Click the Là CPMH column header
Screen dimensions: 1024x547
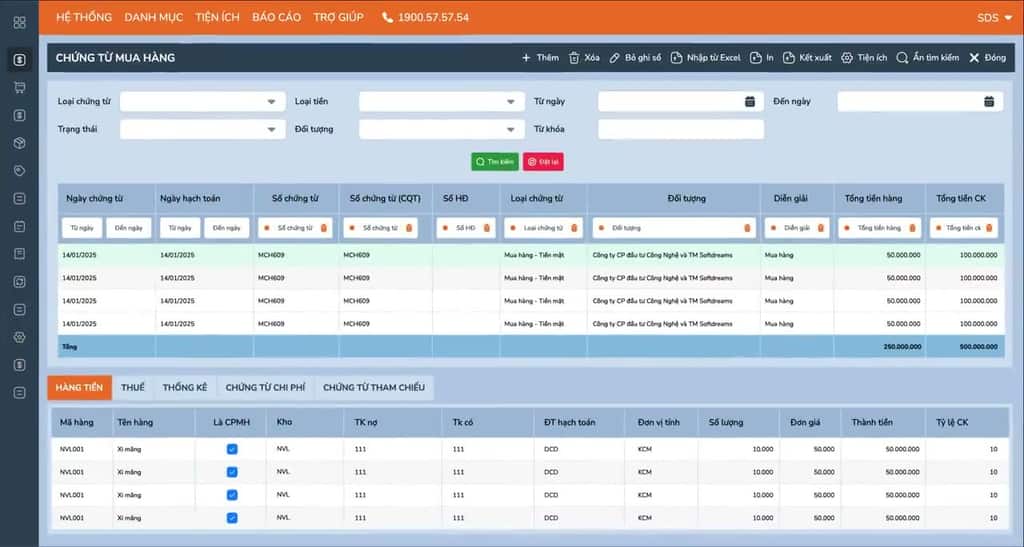pos(231,422)
